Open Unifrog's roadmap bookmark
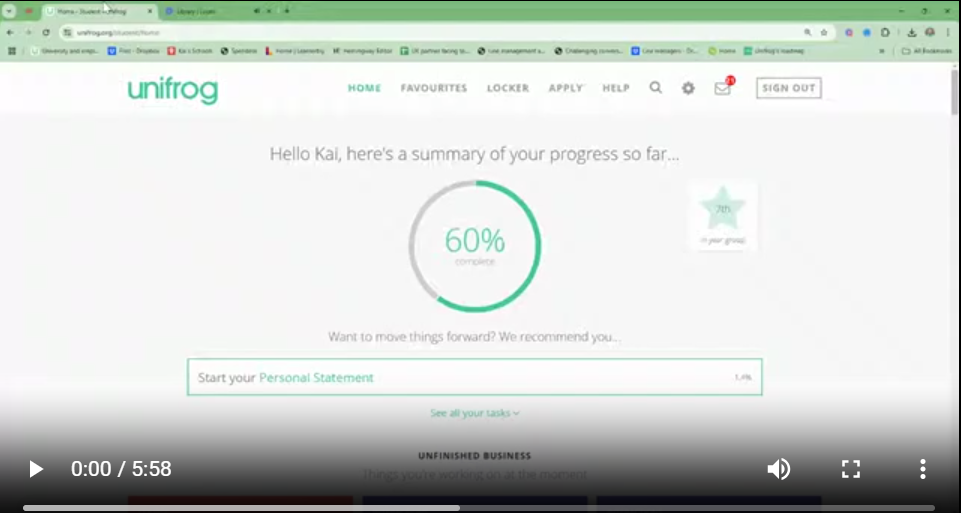 pyautogui.click(x=773, y=51)
